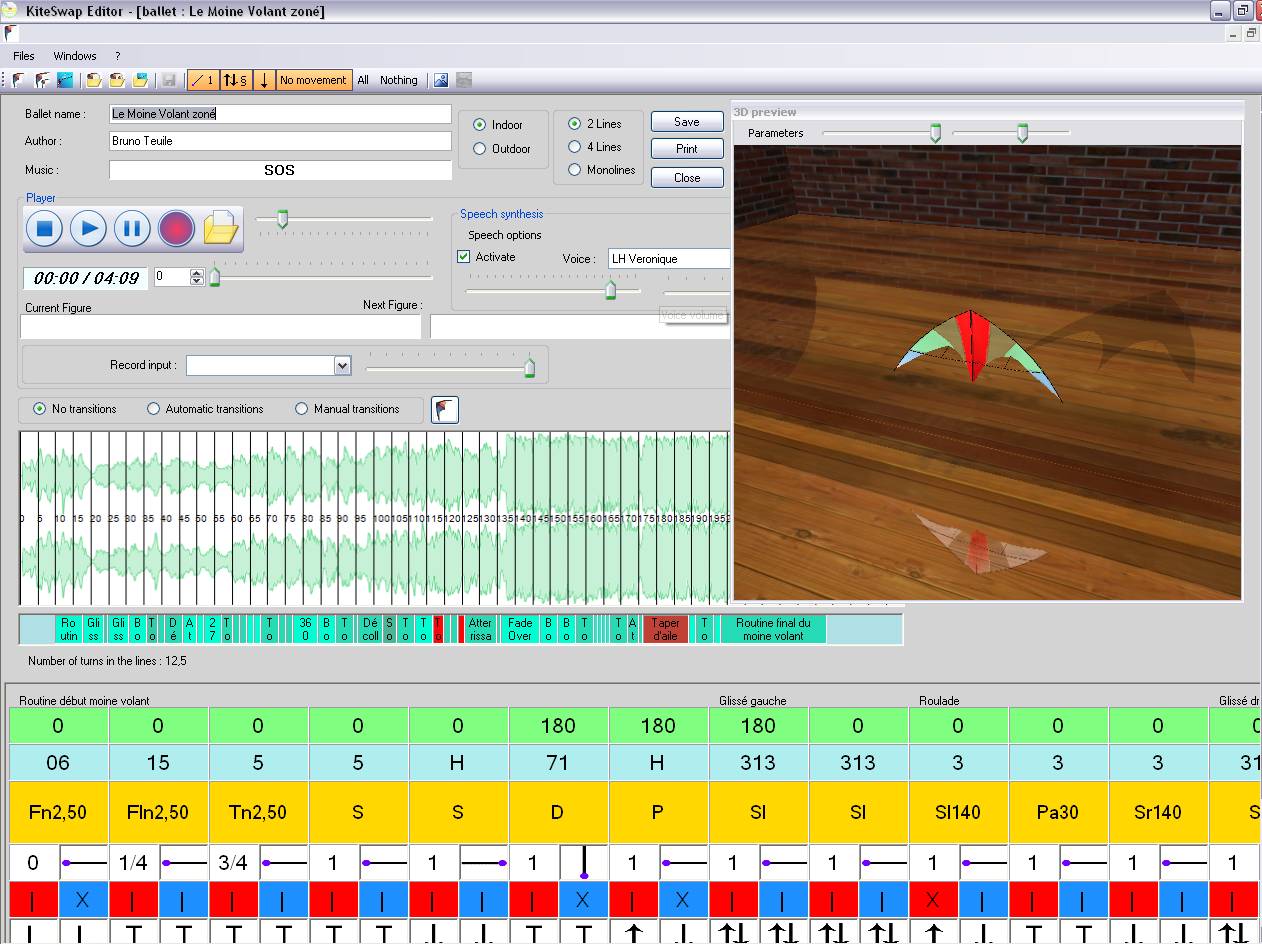Click the first kite icon in the toolbar

click(19, 80)
